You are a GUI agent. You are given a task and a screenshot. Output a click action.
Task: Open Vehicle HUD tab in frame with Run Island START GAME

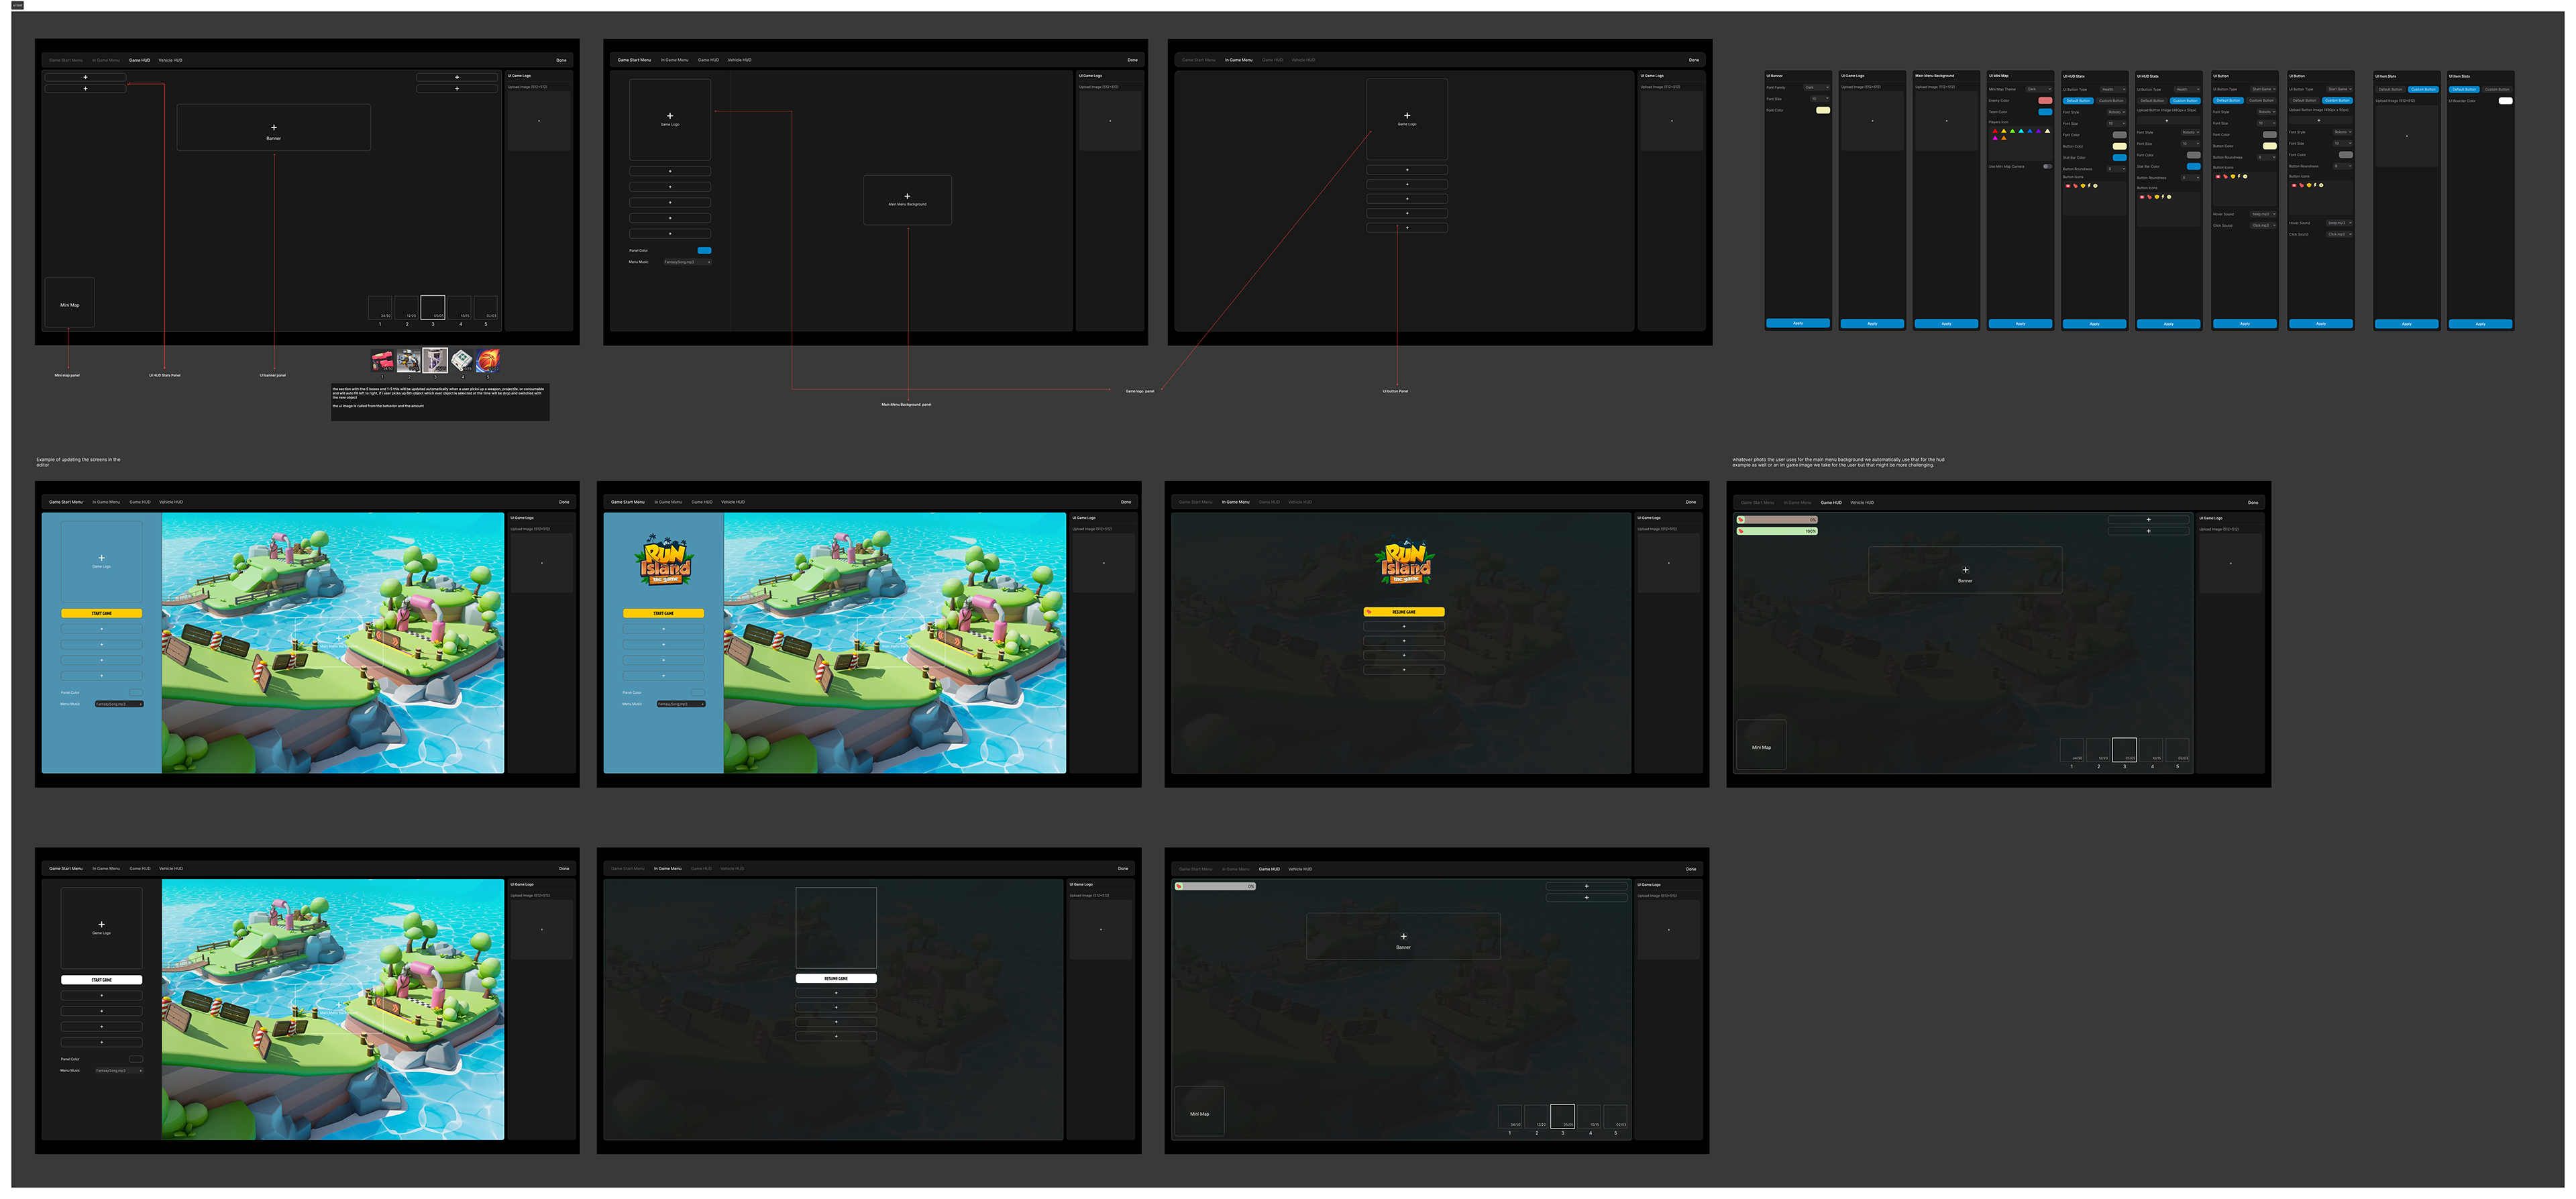click(x=733, y=502)
